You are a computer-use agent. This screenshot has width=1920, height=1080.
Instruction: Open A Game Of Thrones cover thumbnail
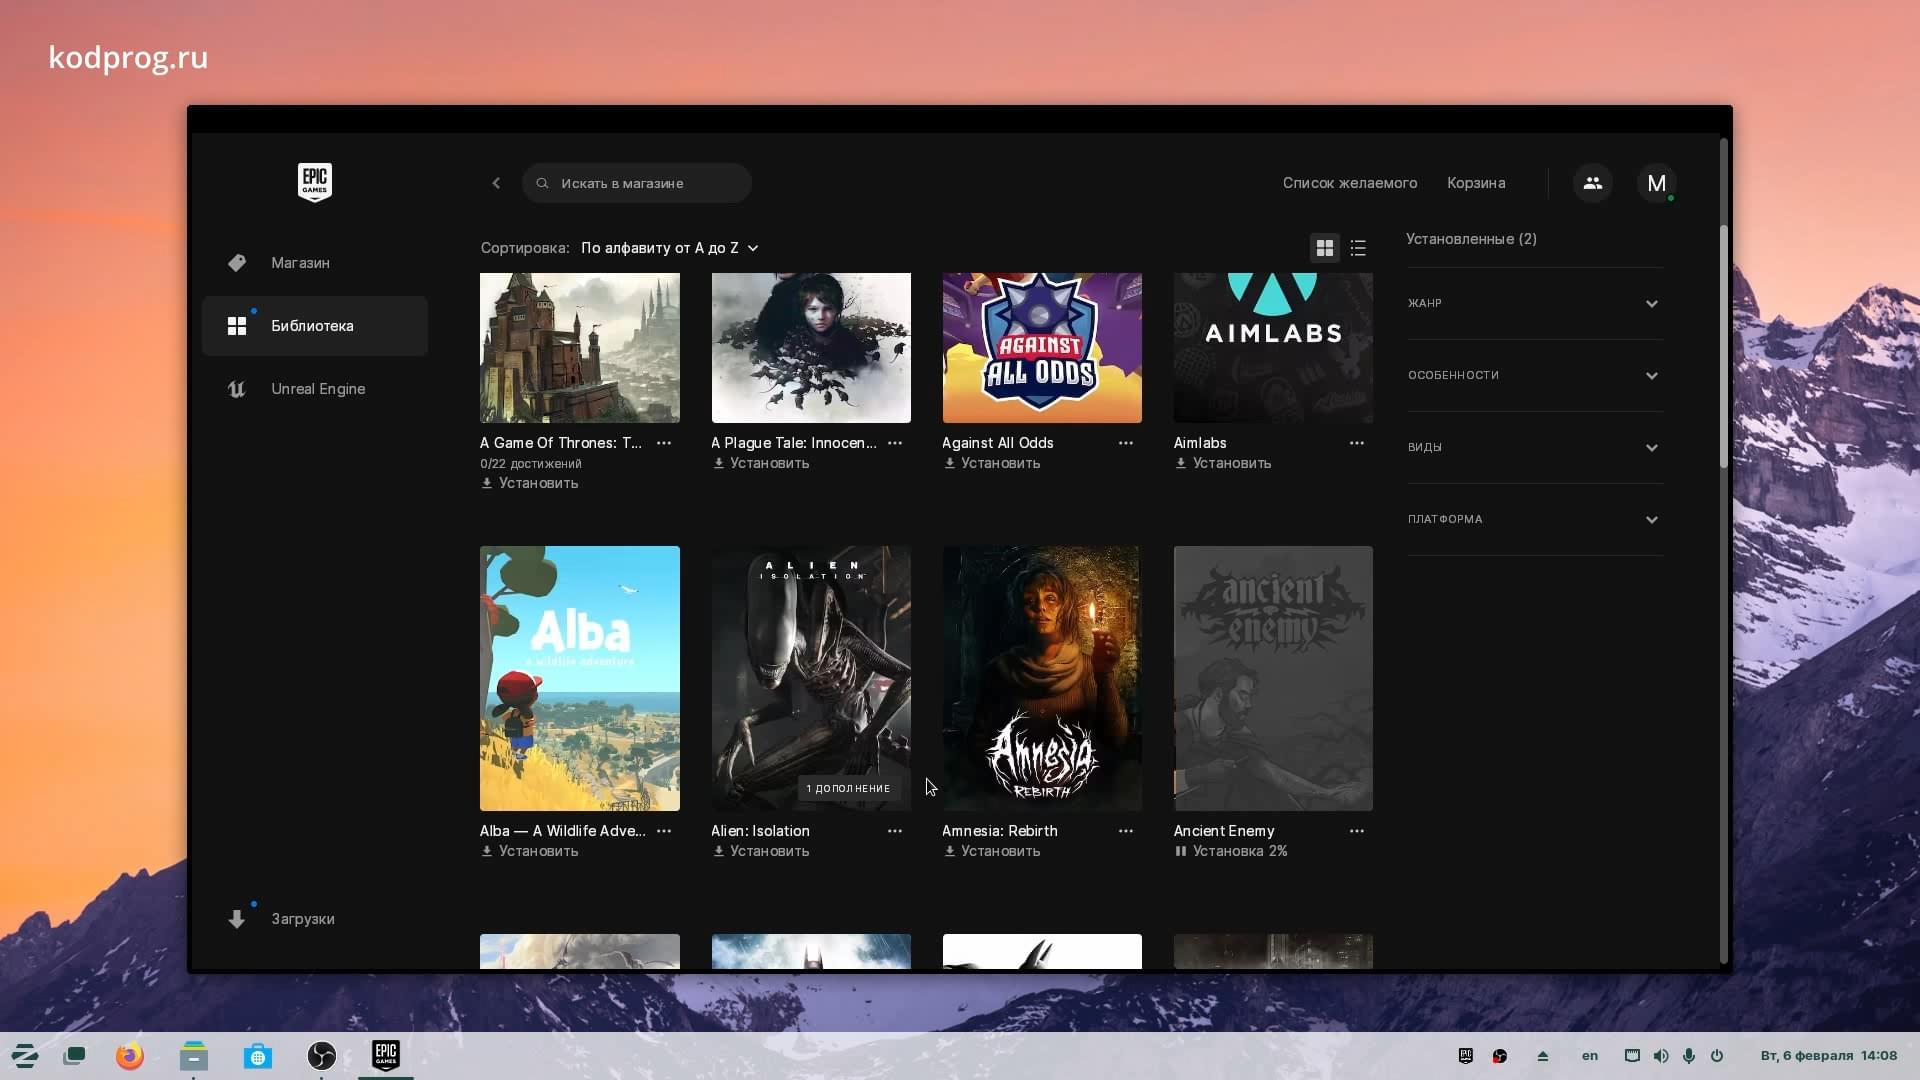[x=580, y=347]
